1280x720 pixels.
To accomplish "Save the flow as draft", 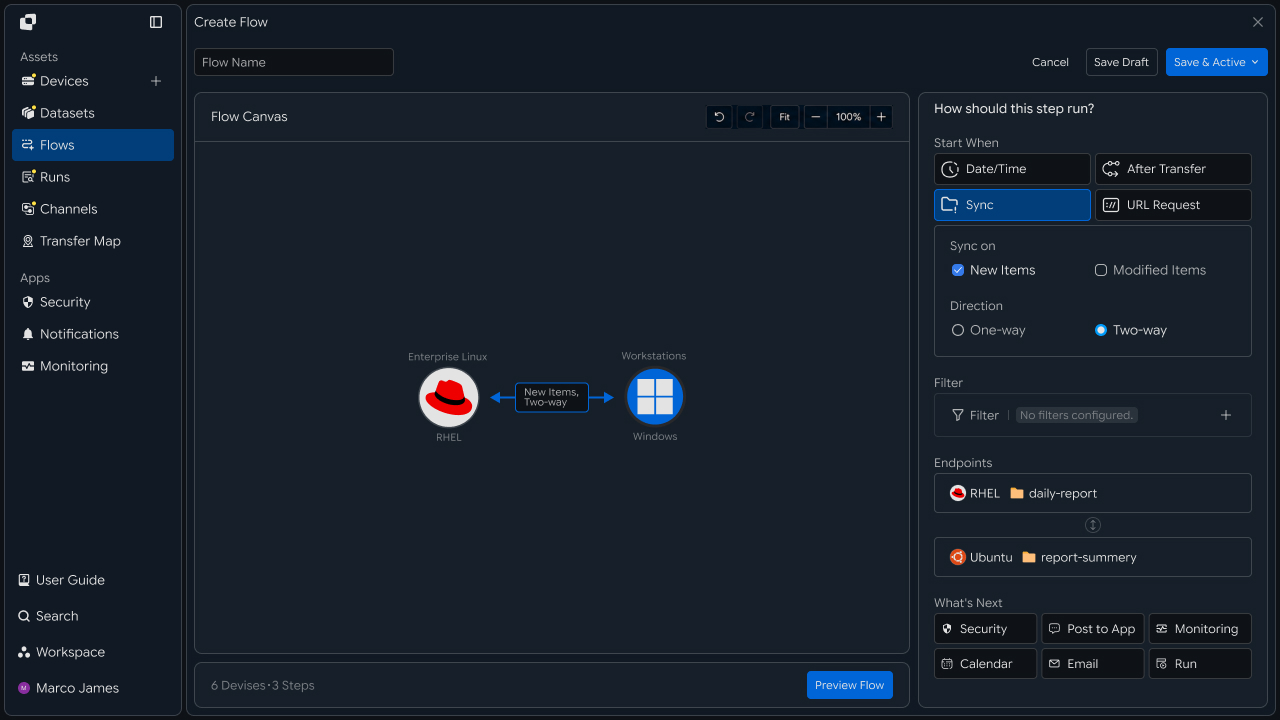I will pos(1121,62).
